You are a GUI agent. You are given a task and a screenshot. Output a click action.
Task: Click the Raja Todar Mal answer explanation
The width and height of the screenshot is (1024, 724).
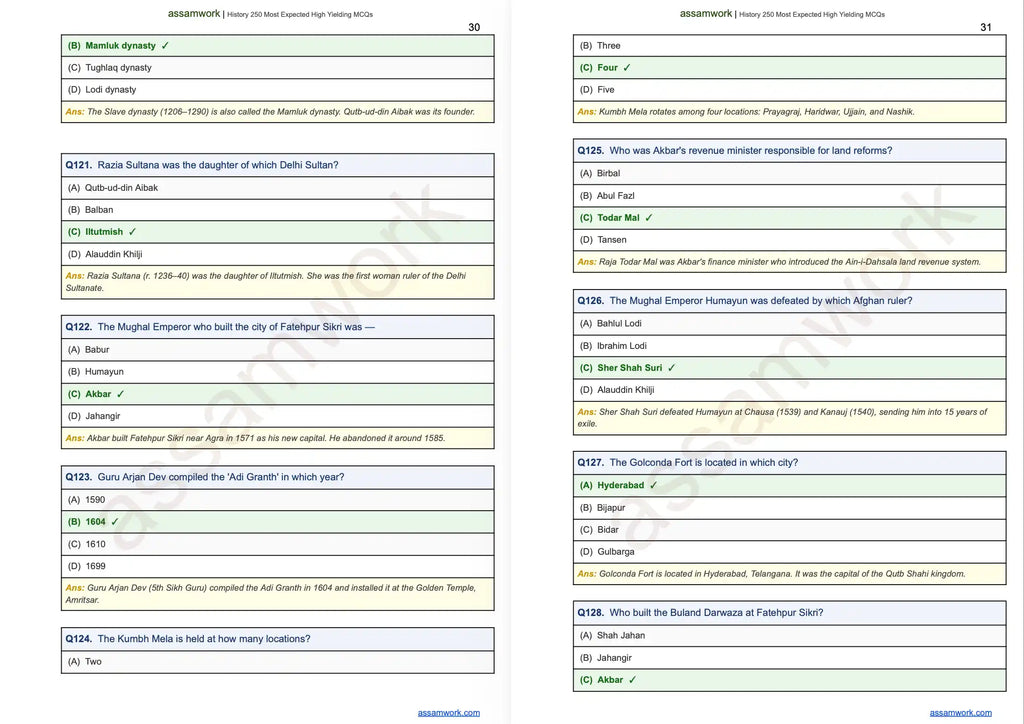click(790, 262)
